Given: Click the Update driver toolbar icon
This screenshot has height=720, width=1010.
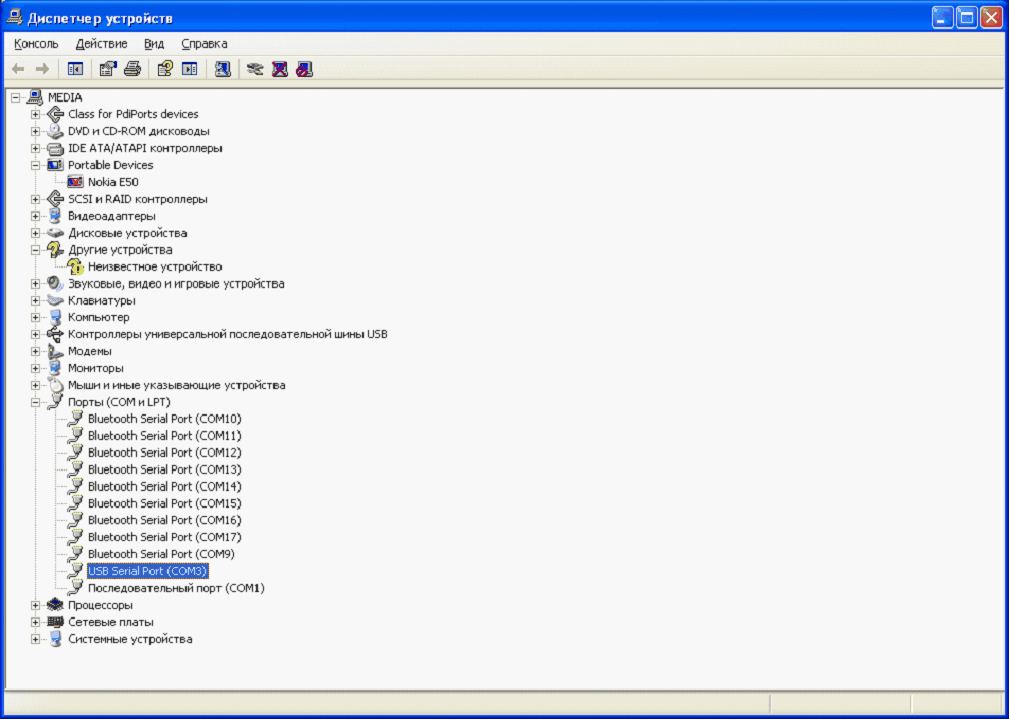Looking at the screenshot, I should 255,69.
